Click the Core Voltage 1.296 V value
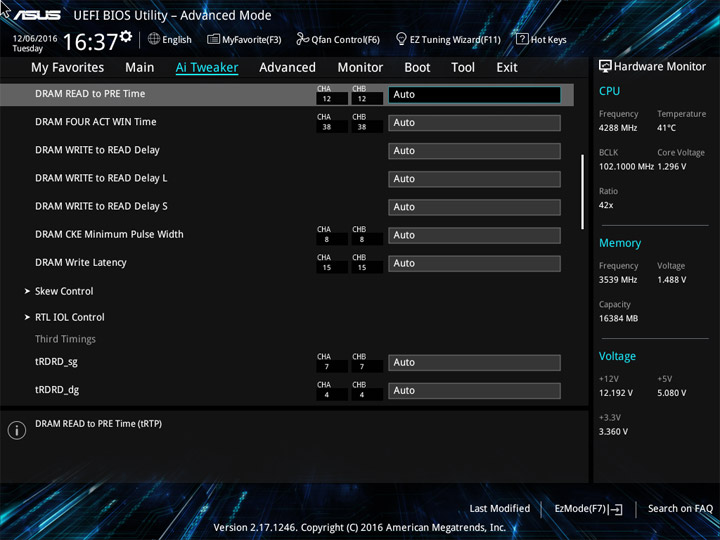 [672, 167]
